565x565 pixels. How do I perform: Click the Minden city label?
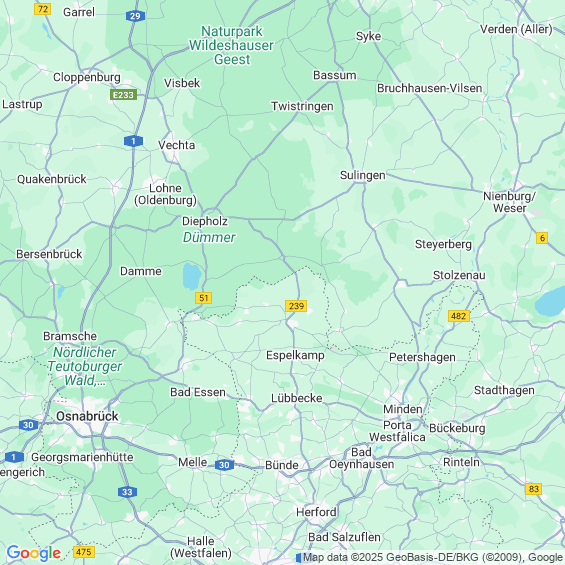pyautogui.click(x=402, y=409)
